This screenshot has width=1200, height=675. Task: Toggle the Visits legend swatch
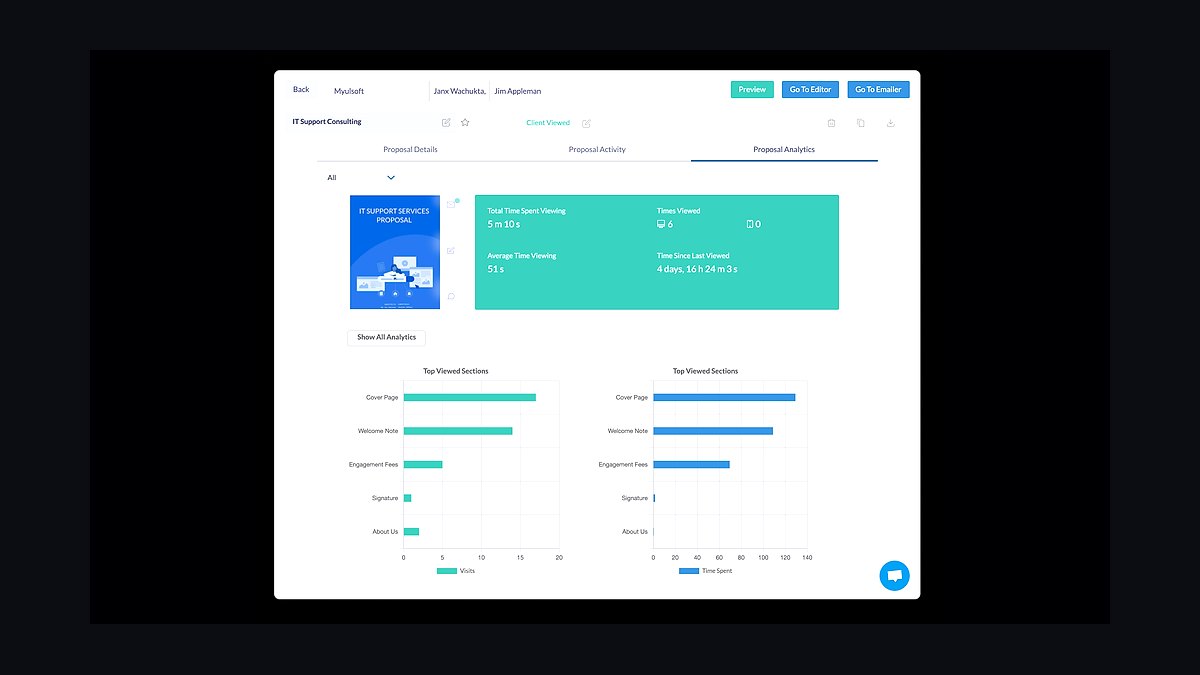447,571
